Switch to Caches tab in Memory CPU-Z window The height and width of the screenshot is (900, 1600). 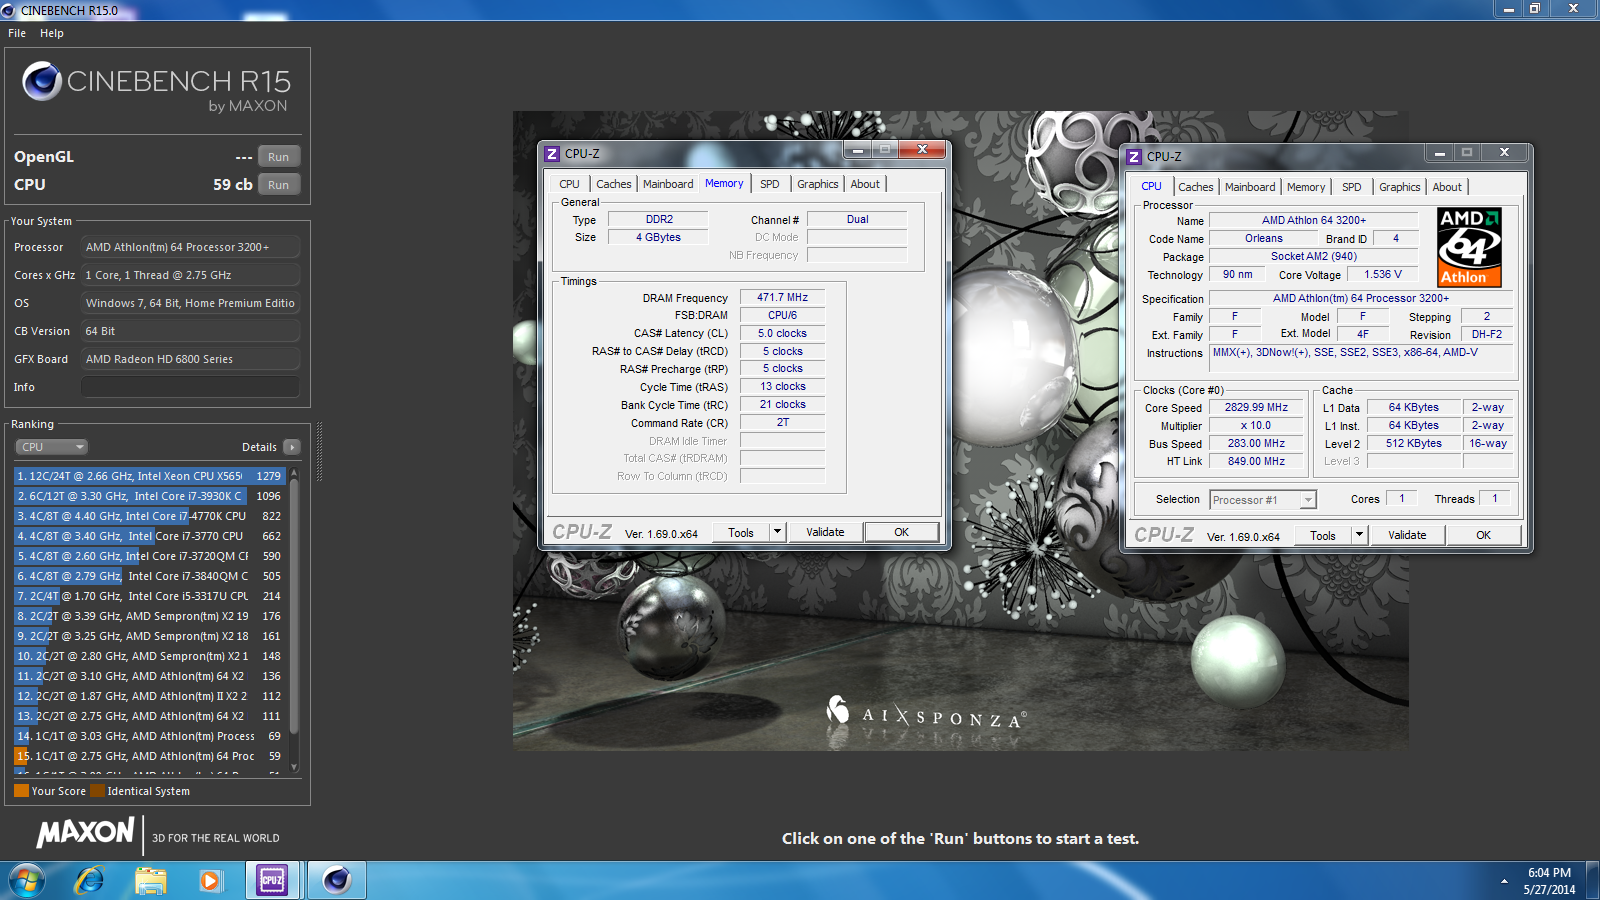(x=613, y=184)
